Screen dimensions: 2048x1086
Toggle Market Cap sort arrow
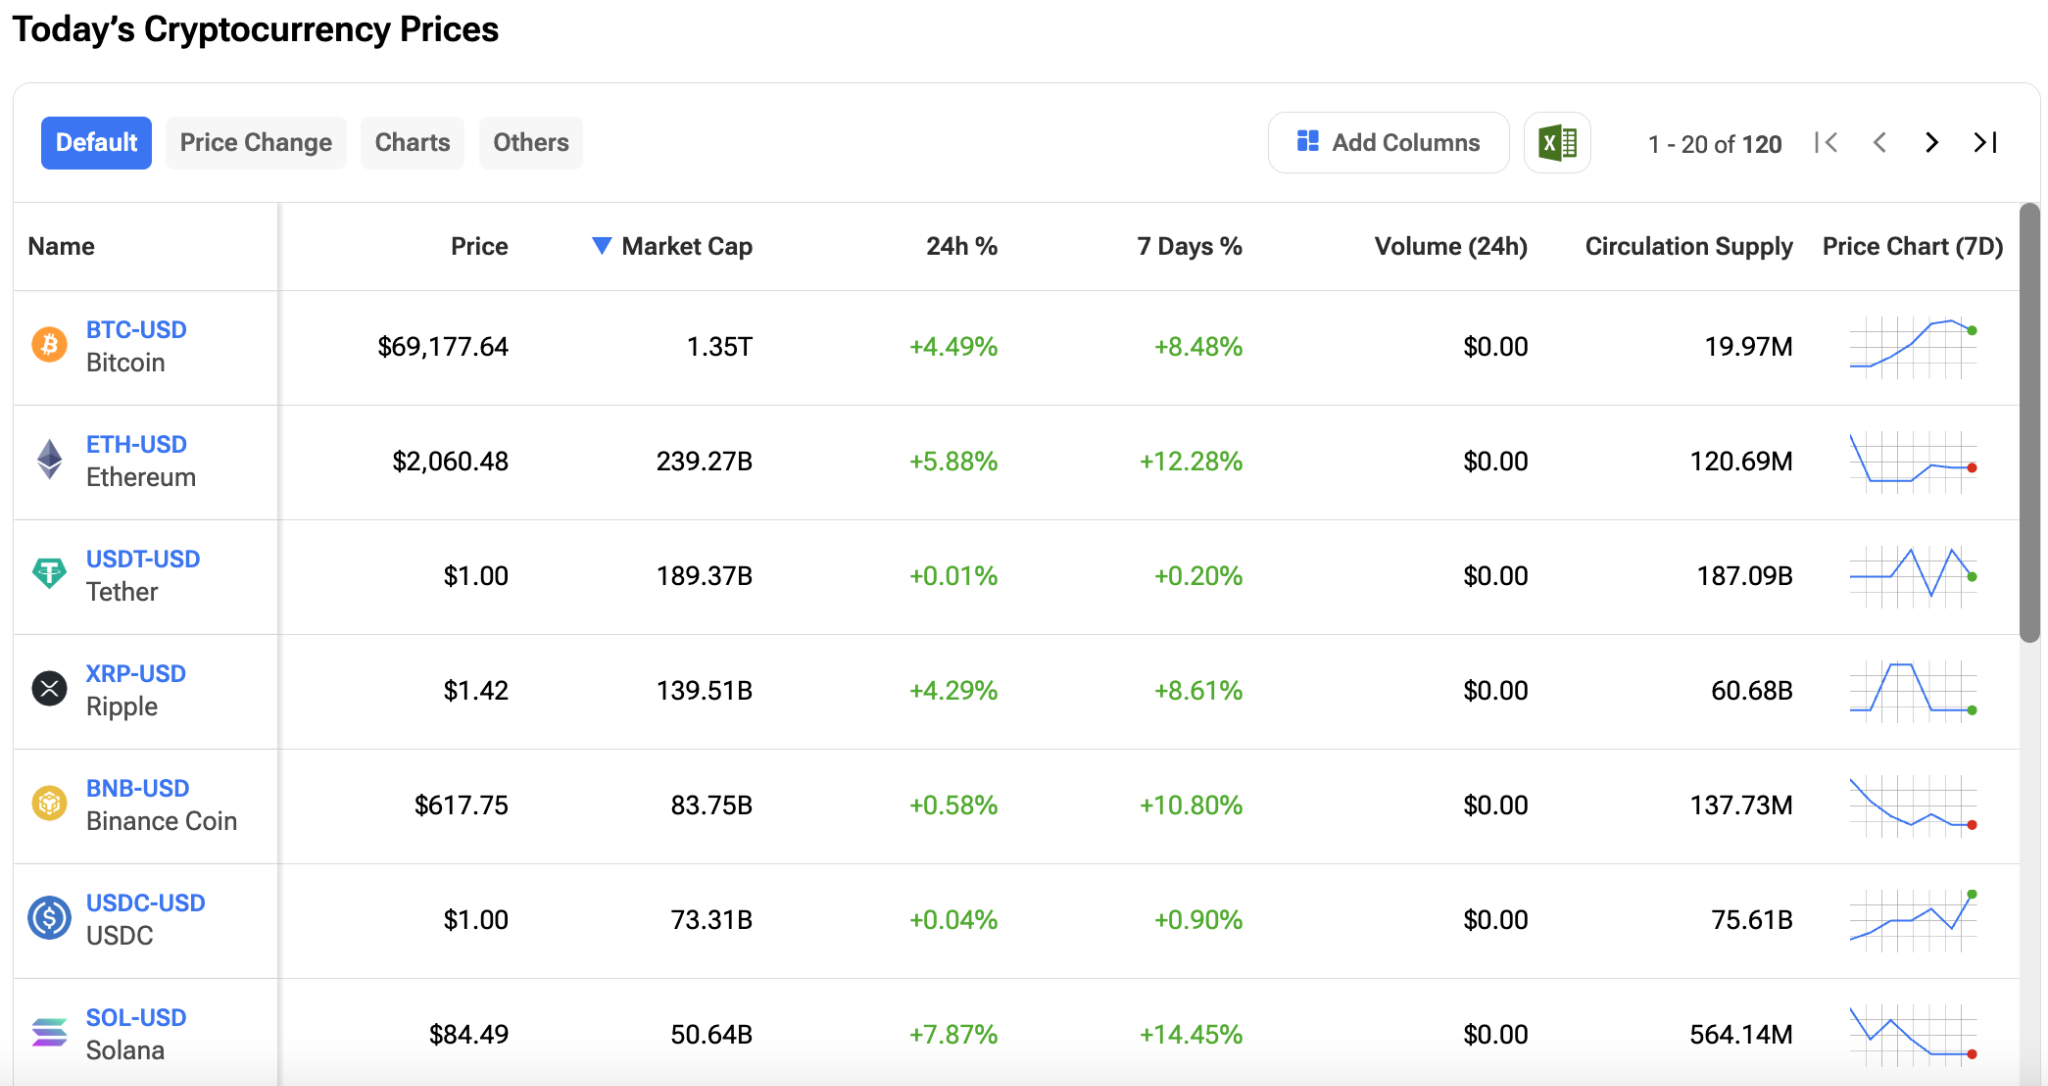tap(601, 246)
